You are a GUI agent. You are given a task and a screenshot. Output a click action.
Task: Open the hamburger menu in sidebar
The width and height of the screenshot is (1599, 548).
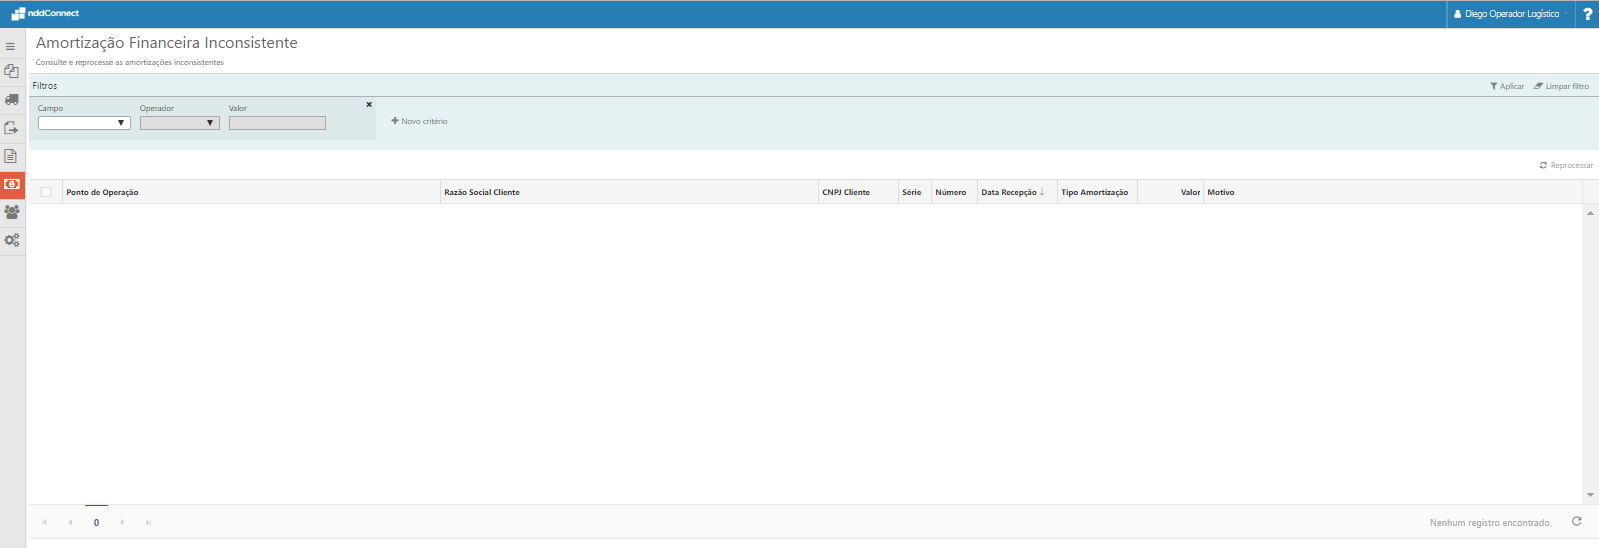tap(11, 46)
